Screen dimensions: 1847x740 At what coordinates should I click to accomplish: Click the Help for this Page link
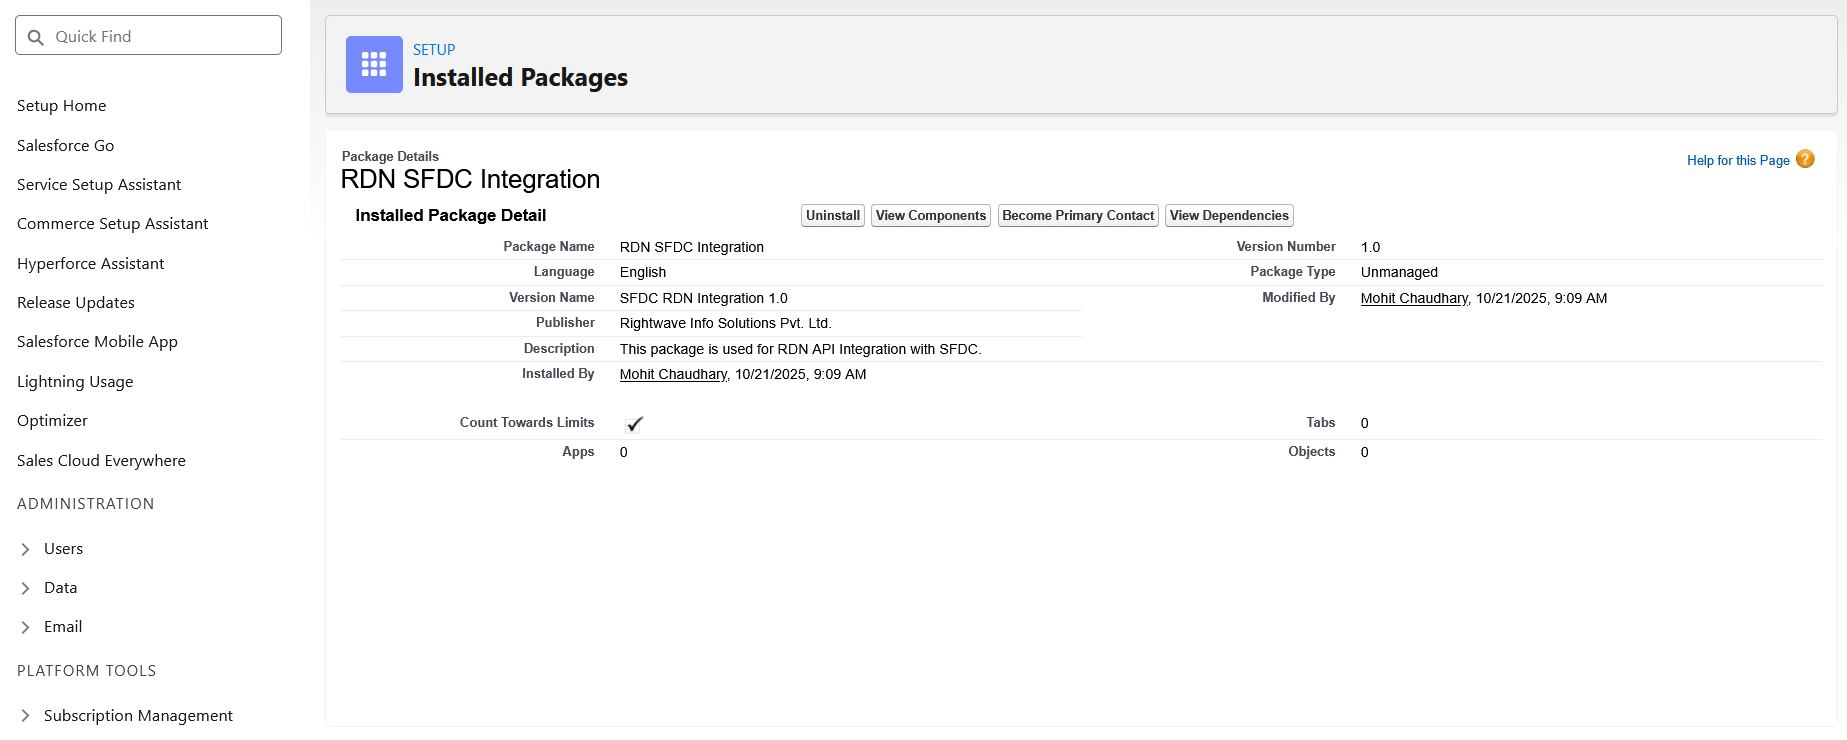pyautogui.click(x=1738, y=161)
